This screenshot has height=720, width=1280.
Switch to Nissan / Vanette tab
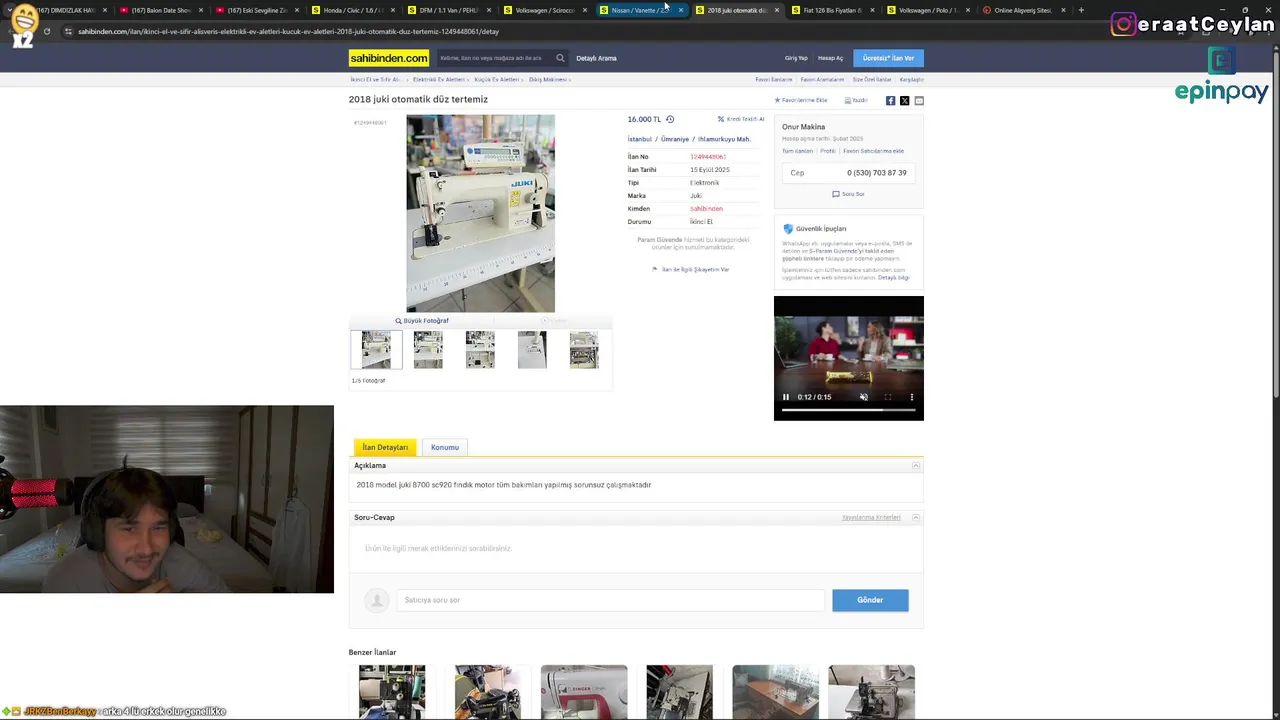tap(641, 10)
